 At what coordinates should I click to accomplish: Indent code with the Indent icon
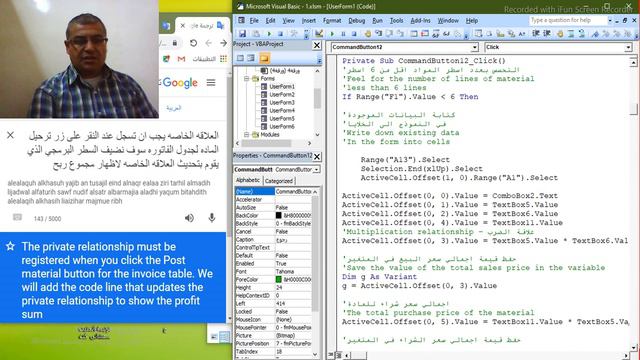[536, 34]
